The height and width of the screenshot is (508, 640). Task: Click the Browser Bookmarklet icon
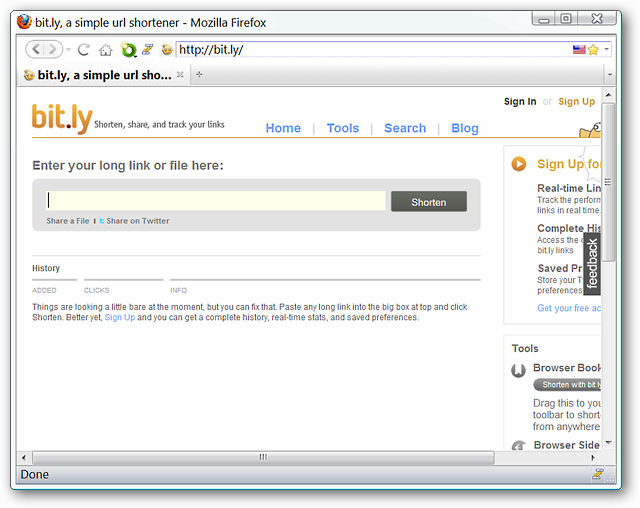[518, 370]
